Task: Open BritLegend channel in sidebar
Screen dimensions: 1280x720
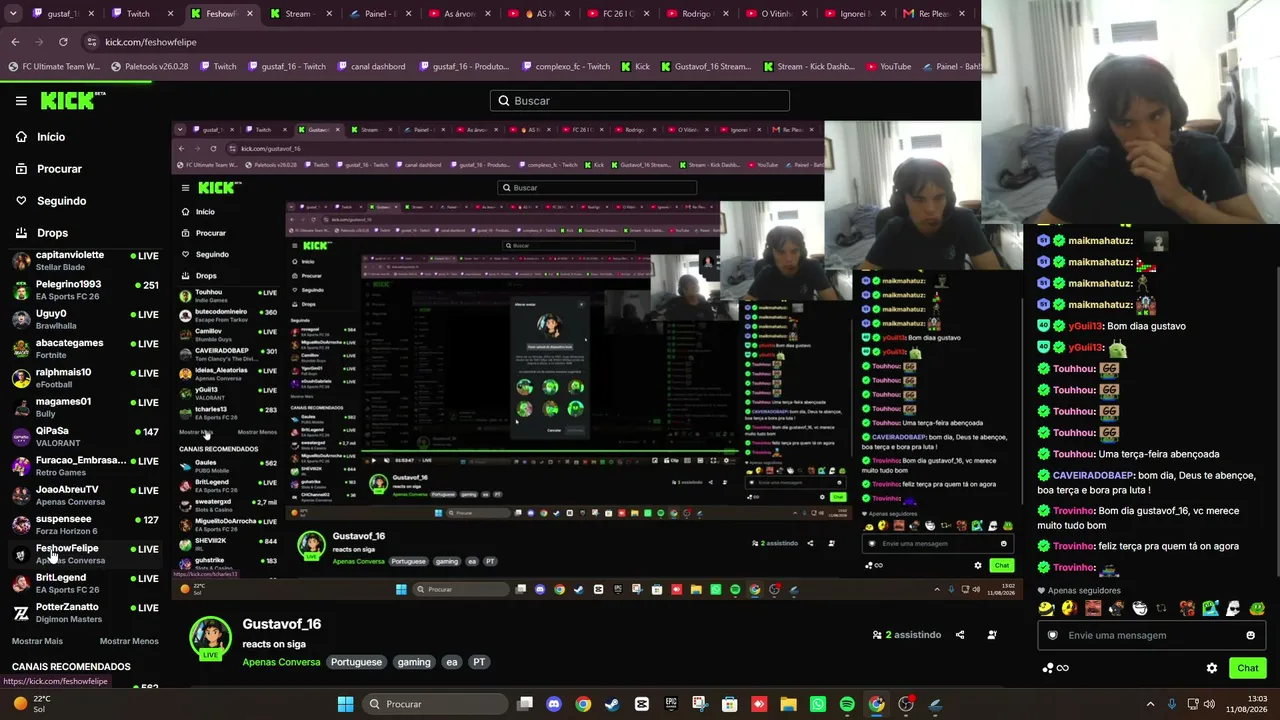Action: tap(85, 583)
